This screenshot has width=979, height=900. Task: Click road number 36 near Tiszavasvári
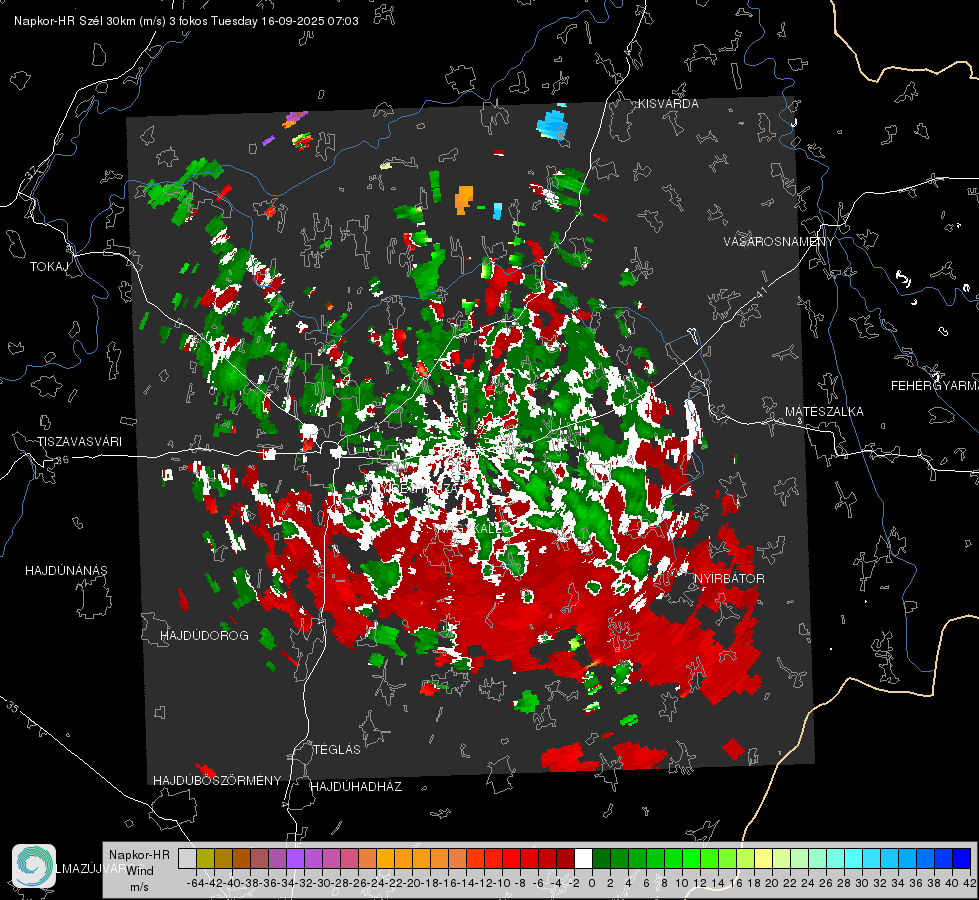click(x=62, y=460)
